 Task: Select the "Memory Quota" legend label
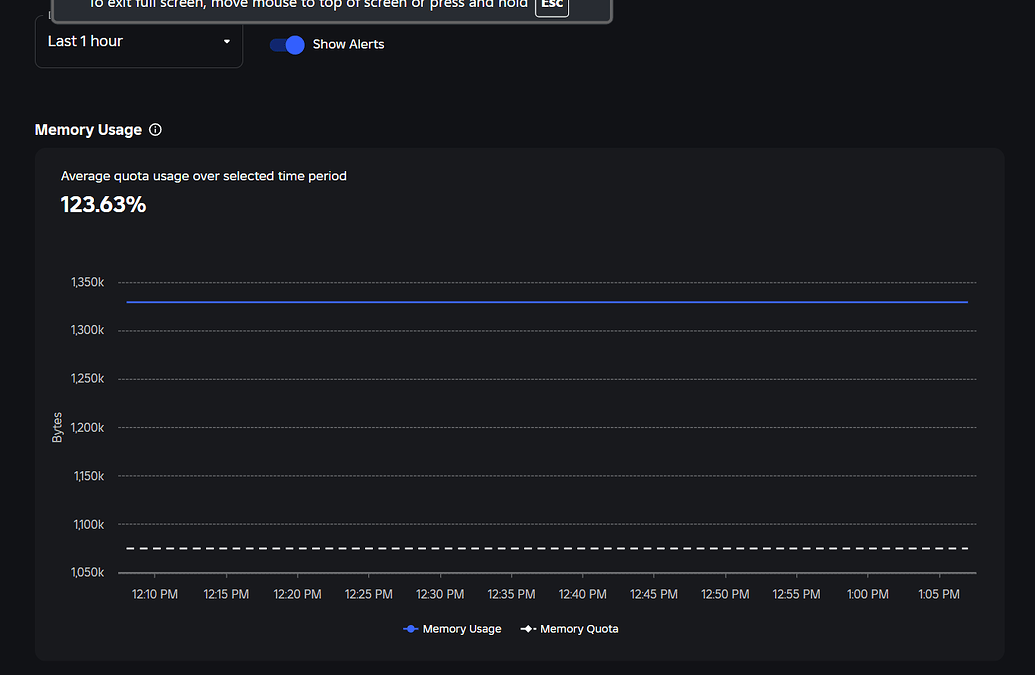579,629
